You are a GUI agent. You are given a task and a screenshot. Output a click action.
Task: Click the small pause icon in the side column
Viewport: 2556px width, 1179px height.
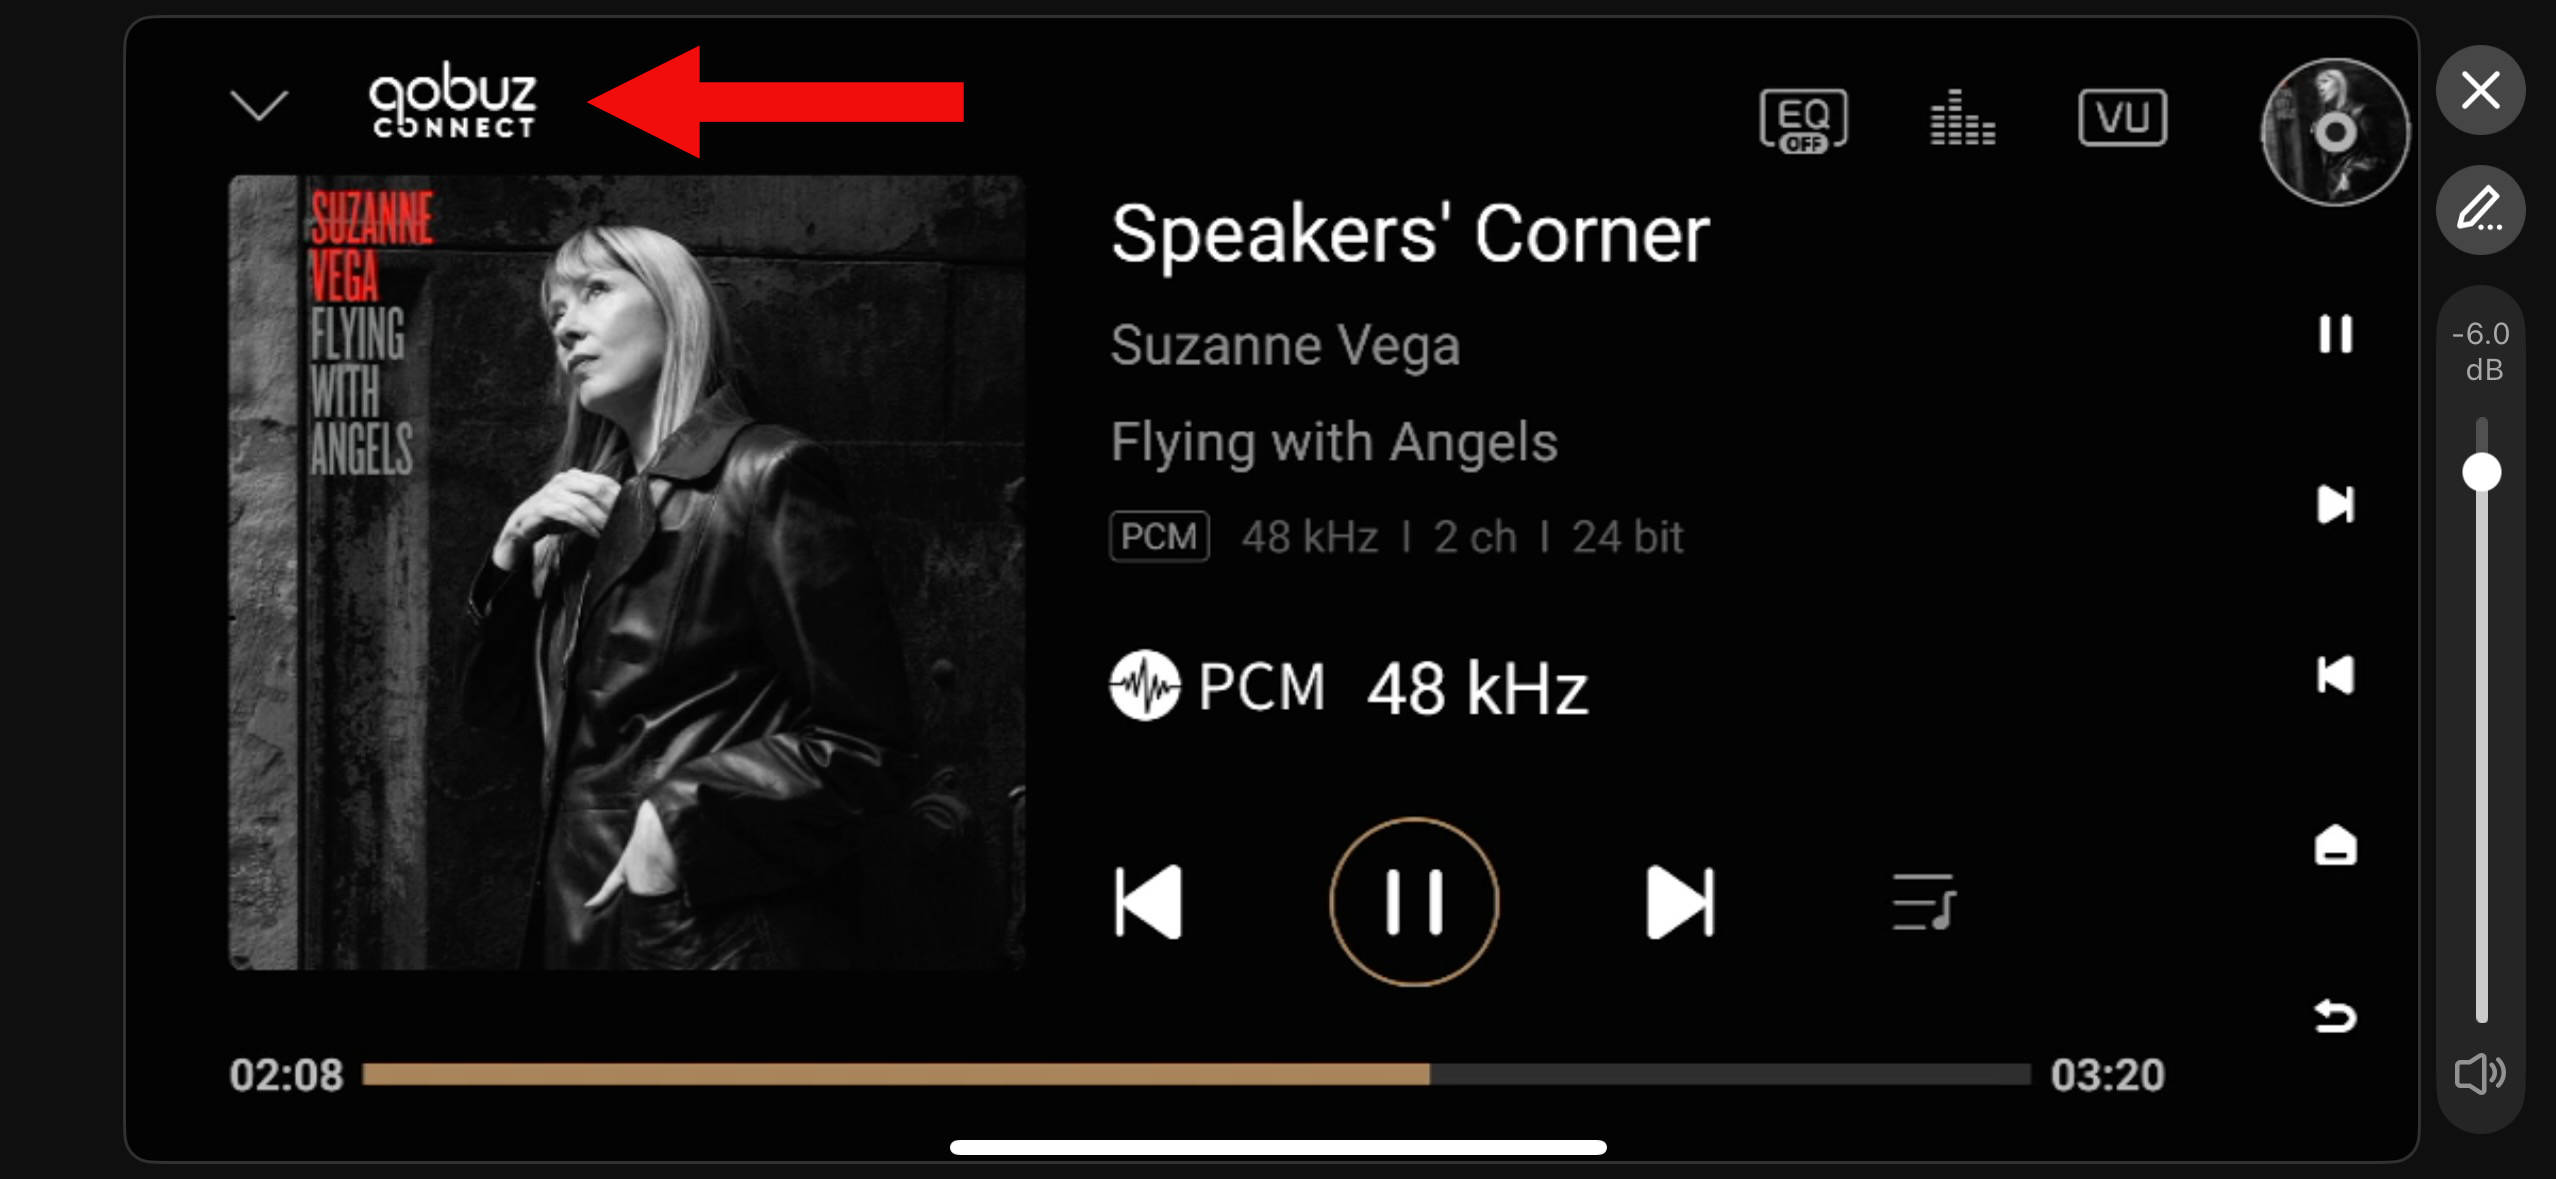coord(2336,334)
